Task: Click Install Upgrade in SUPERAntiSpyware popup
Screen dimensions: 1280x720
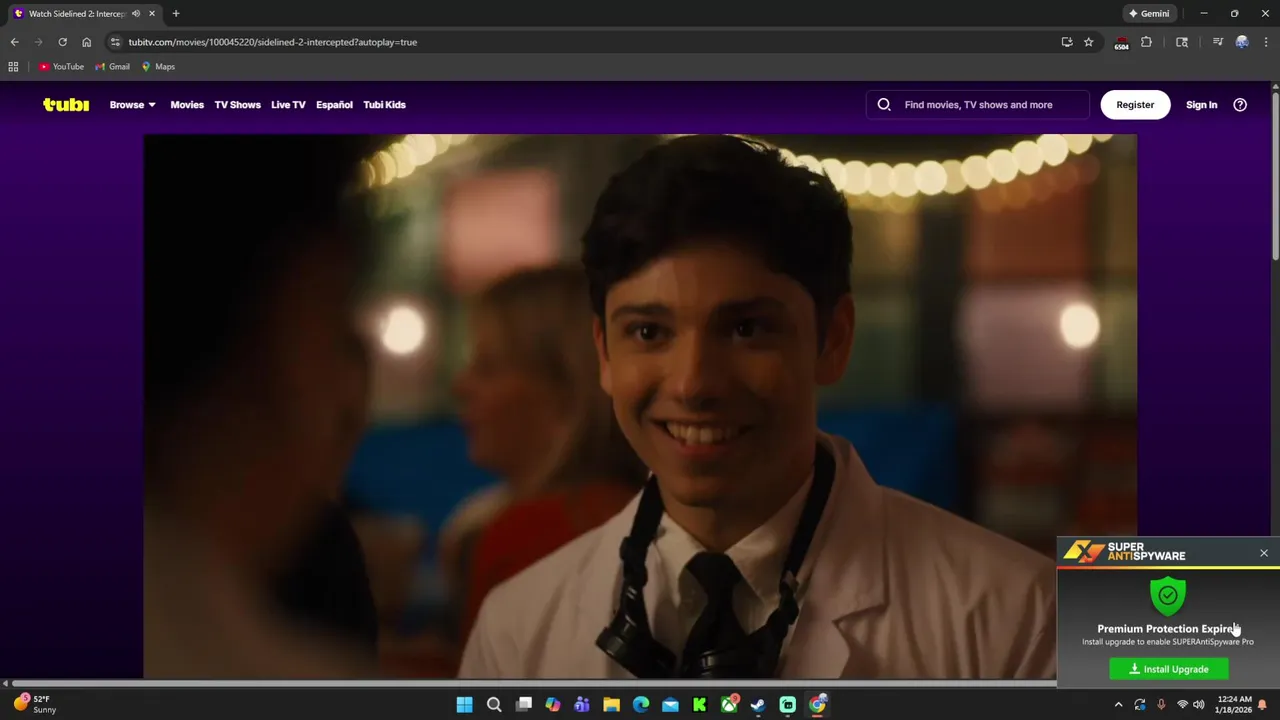Action: pyautogui.click(x=1169, y=669)
